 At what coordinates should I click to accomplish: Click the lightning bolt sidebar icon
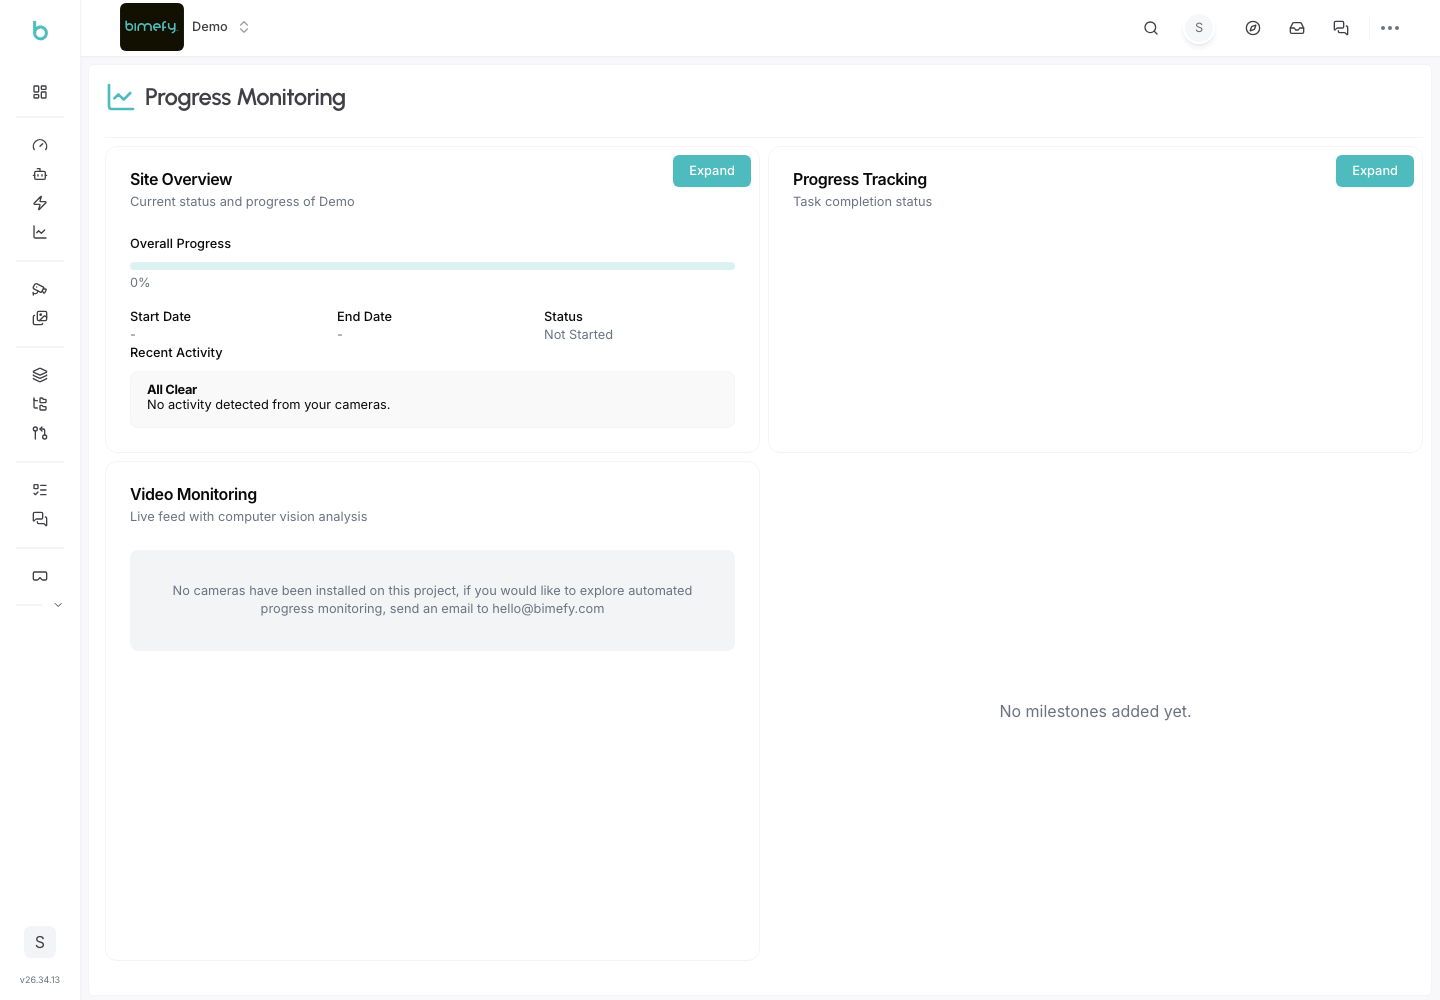pos(40,203)
